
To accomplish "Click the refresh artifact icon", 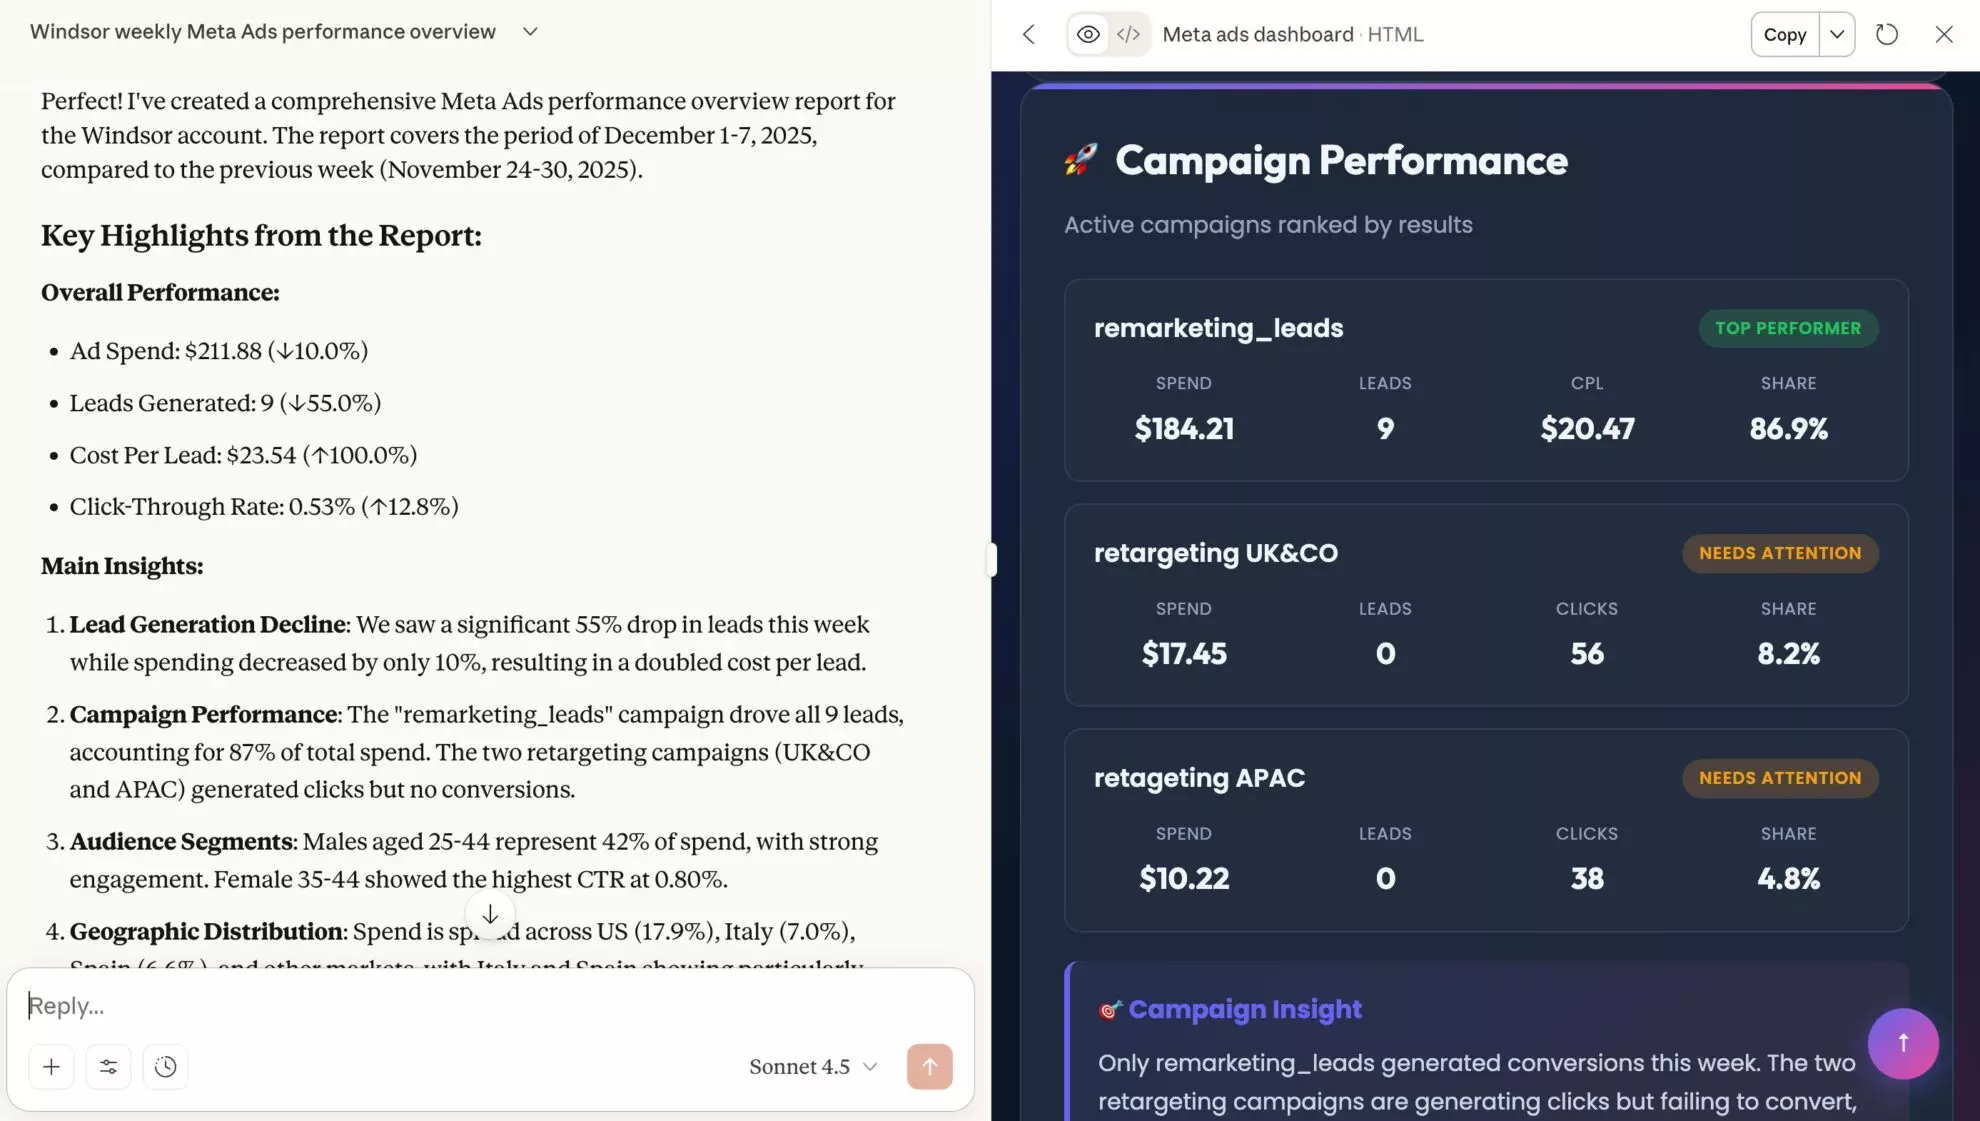I will 1888,34.
